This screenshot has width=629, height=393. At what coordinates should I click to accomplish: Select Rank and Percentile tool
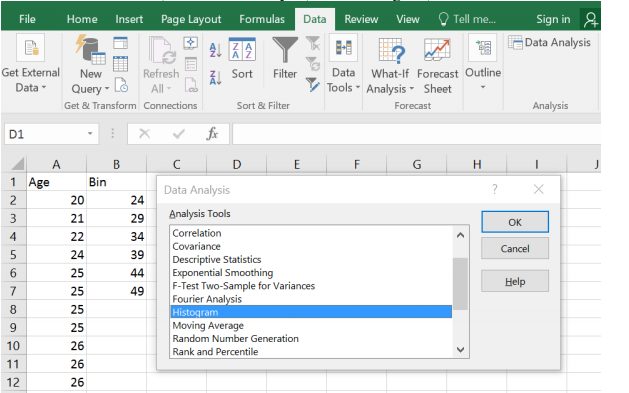coord(311,352)
